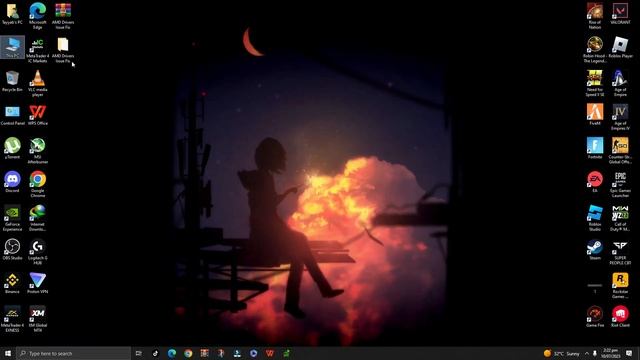Open Microsoft Edge from the taskbar
The height and width of the screenshot is (360, 640).
[x=171, y=353]
